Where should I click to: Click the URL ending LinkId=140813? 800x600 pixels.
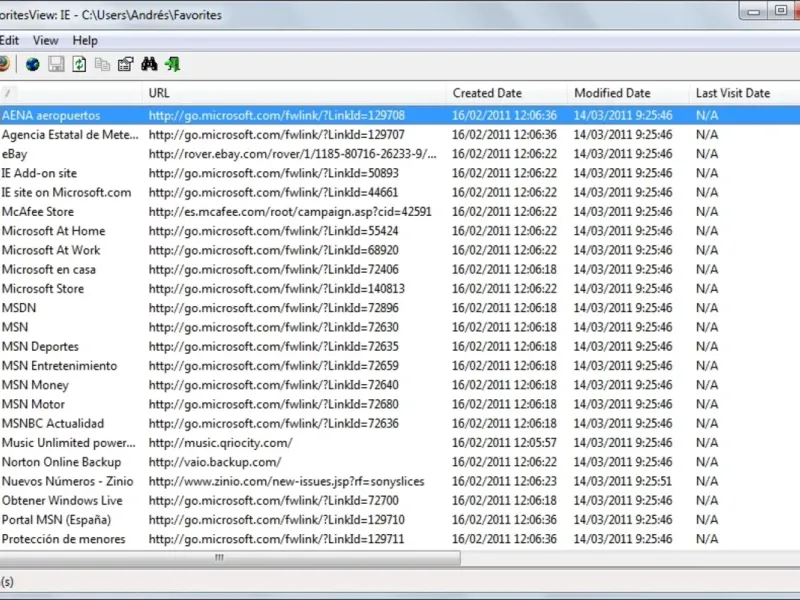point(277,289)
